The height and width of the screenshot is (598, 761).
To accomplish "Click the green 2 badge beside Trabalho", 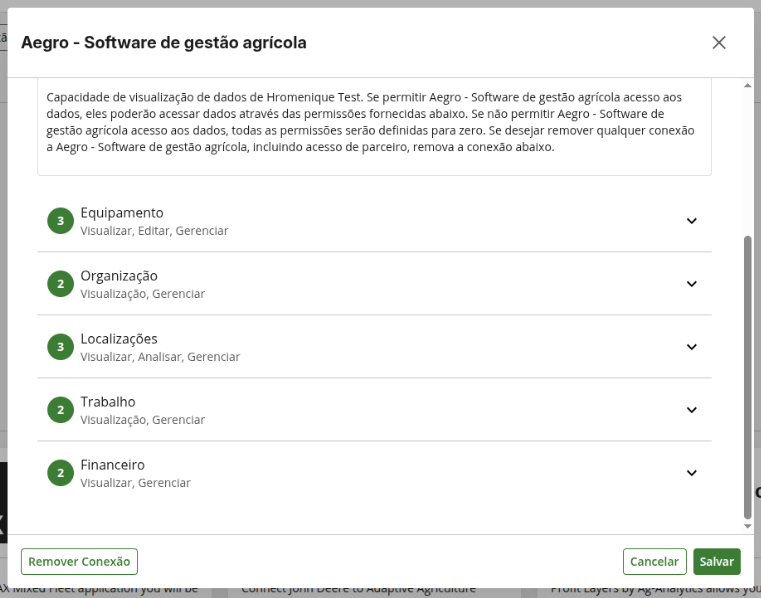I will (61, 410).
